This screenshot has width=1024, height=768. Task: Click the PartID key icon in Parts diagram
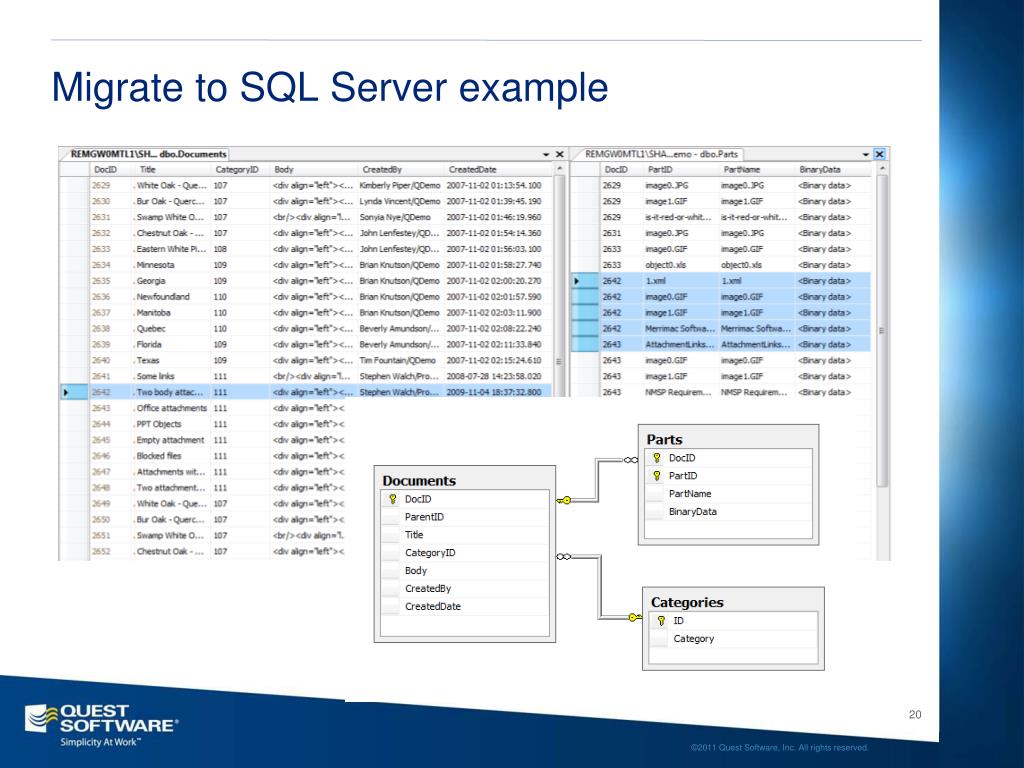pyautogui.click(x=657, y=476)
